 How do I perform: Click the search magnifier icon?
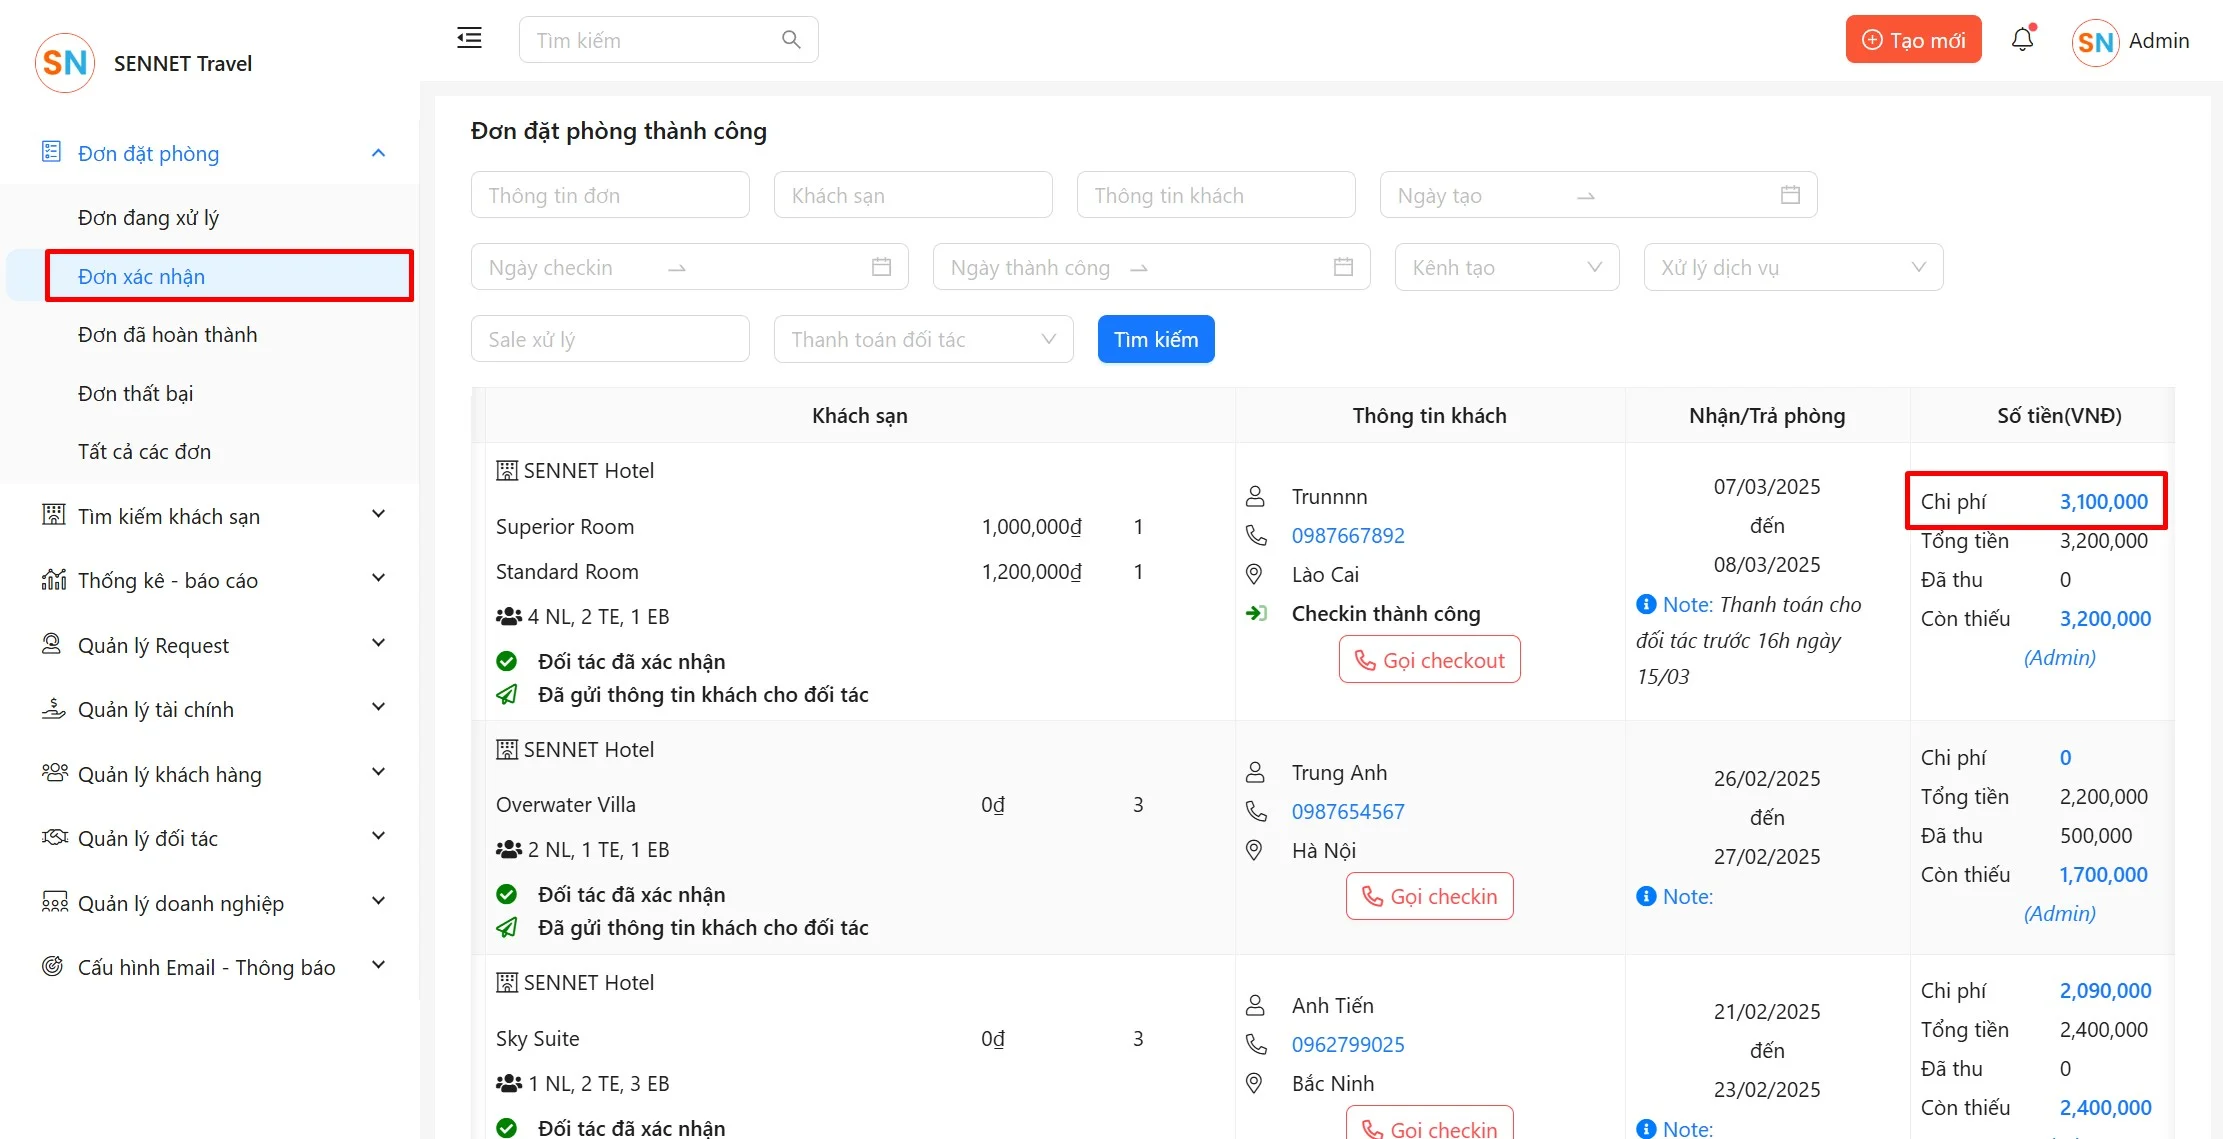[791, 40]
